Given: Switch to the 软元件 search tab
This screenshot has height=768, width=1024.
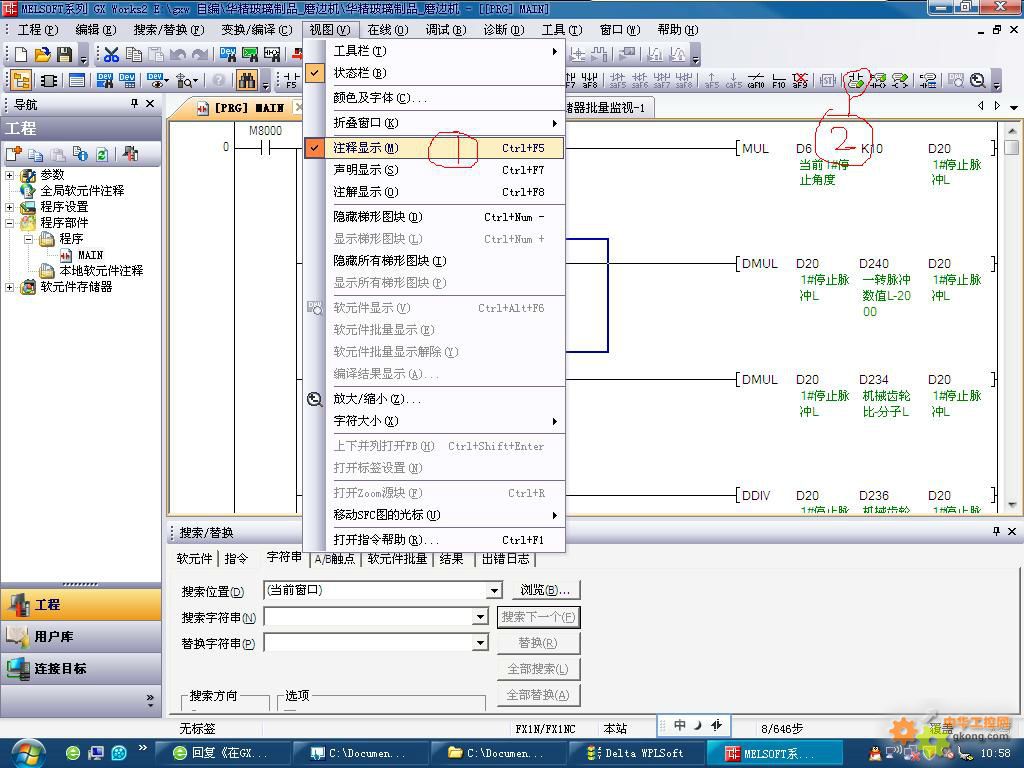Looking at the screenshot, I should 194,559.
